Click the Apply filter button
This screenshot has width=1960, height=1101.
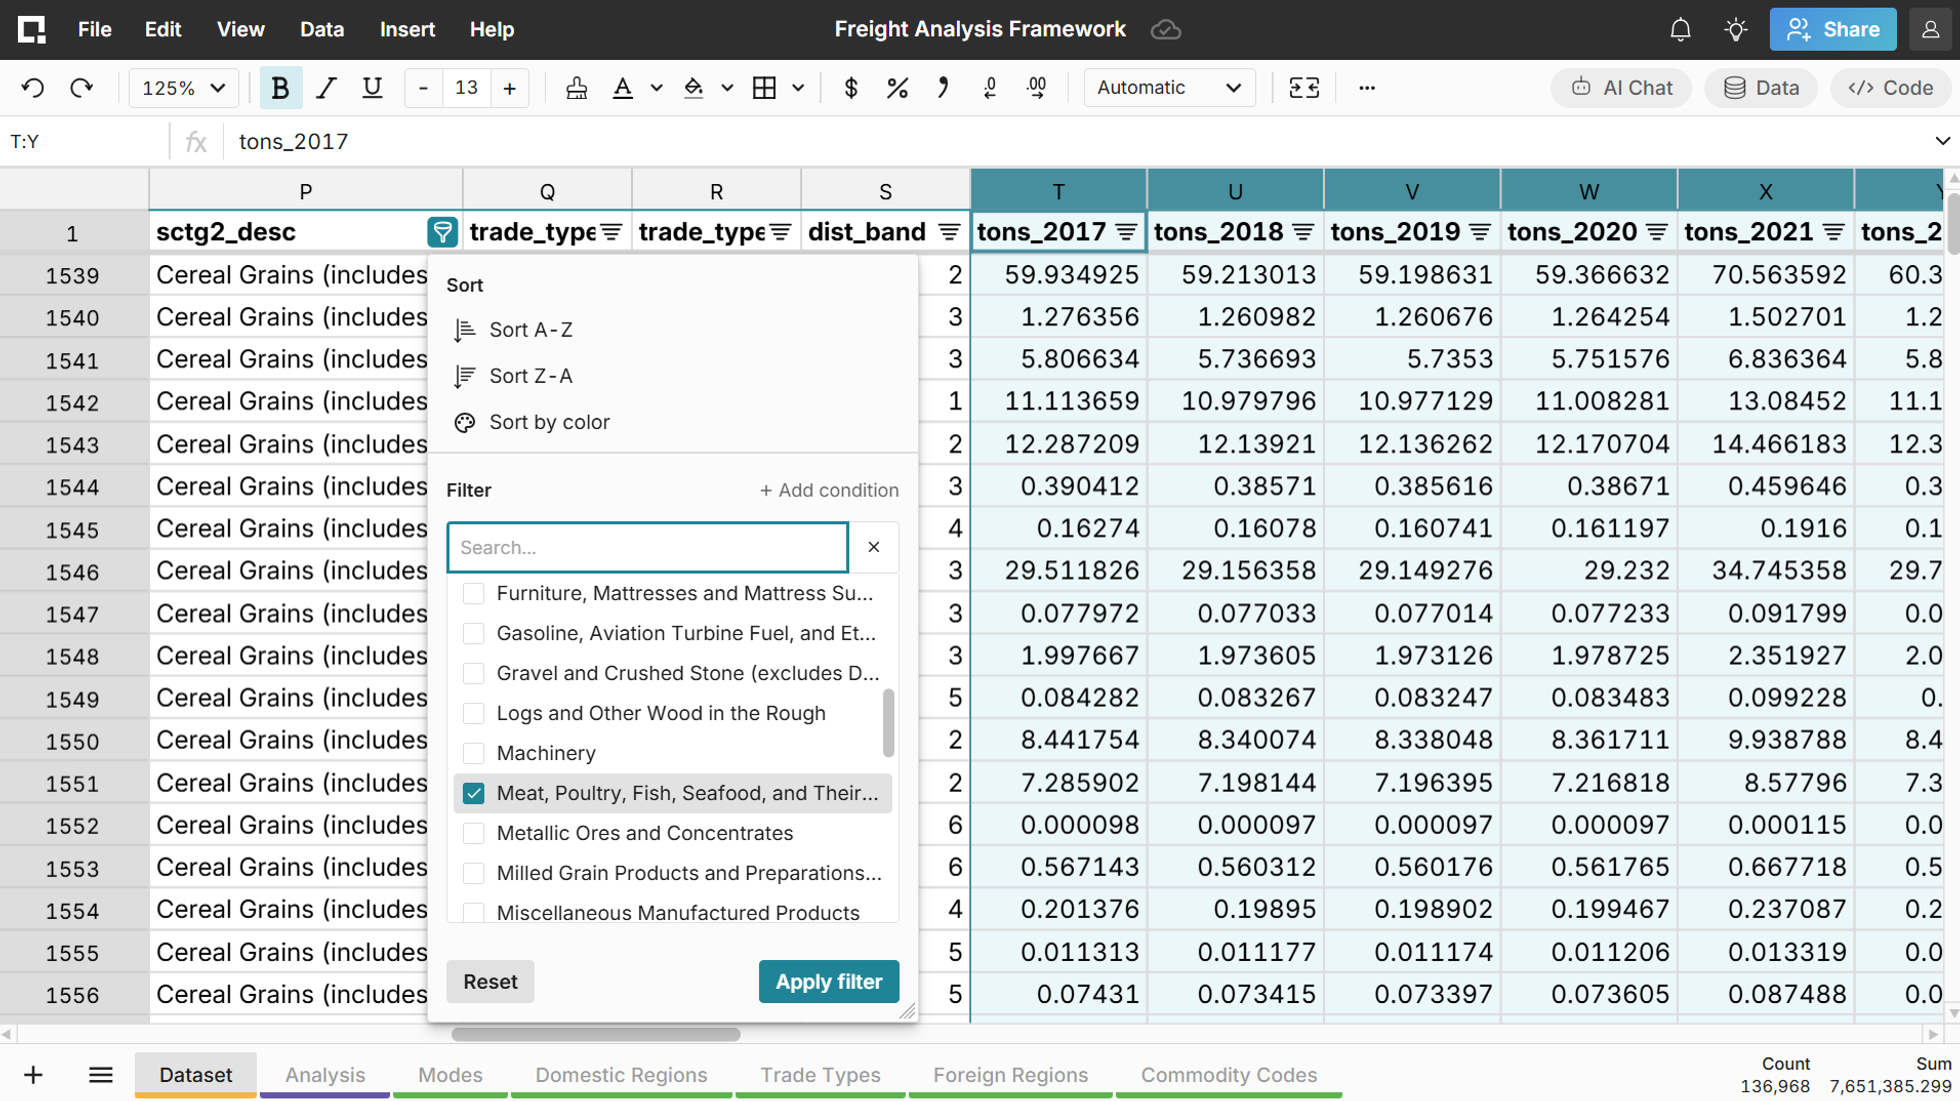click(828, 981)
